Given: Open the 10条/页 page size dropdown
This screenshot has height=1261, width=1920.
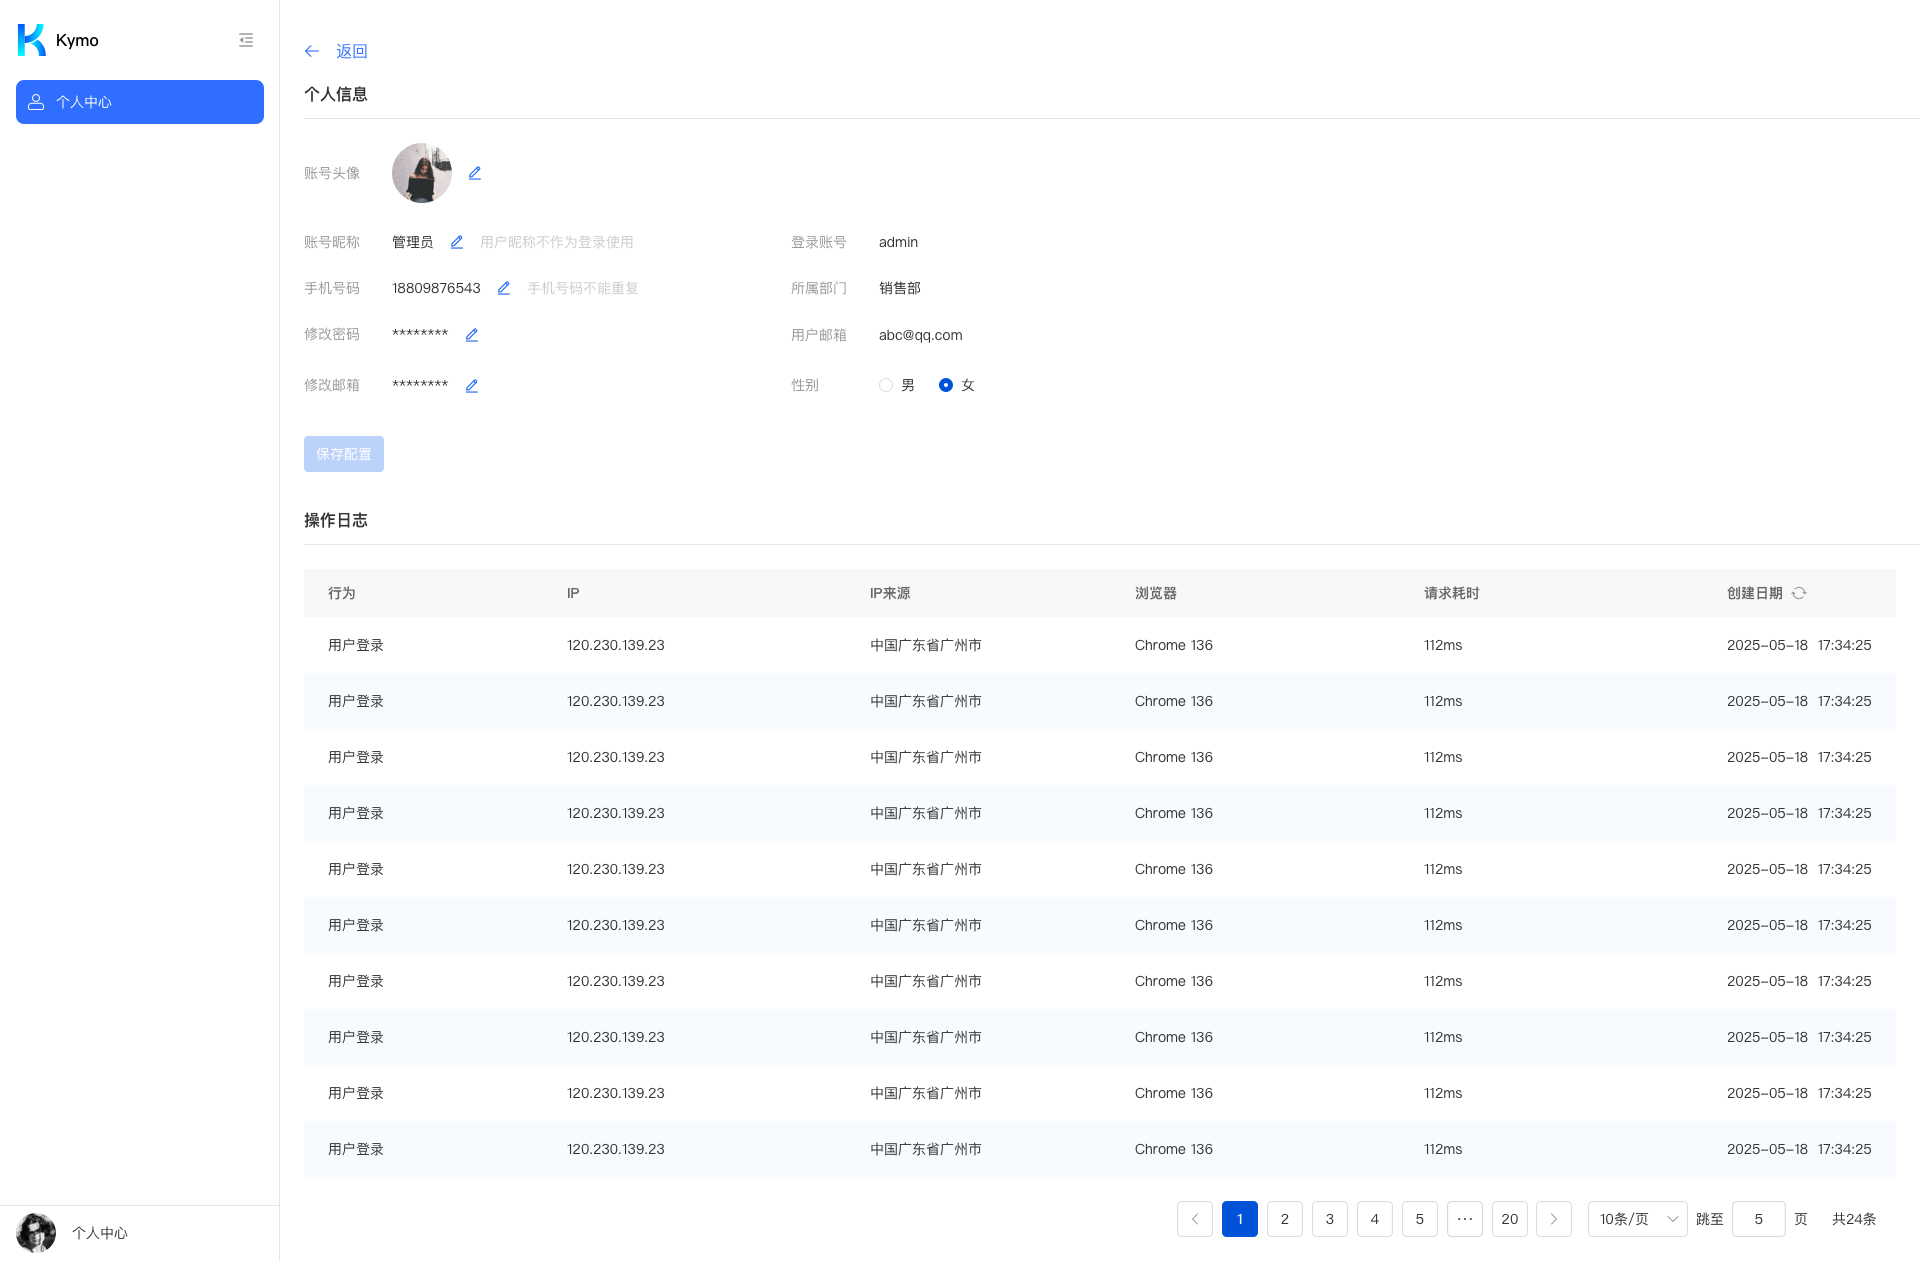Looking at the screenshot, I should point(1637,1219).
